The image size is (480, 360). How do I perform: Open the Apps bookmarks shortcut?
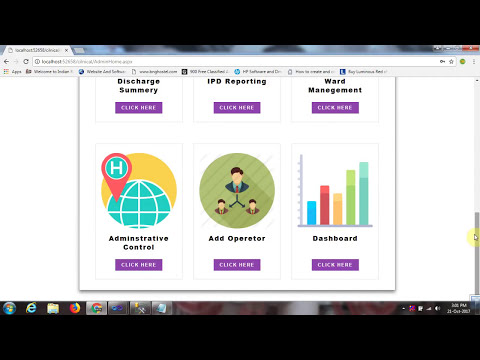click(12, 72)
